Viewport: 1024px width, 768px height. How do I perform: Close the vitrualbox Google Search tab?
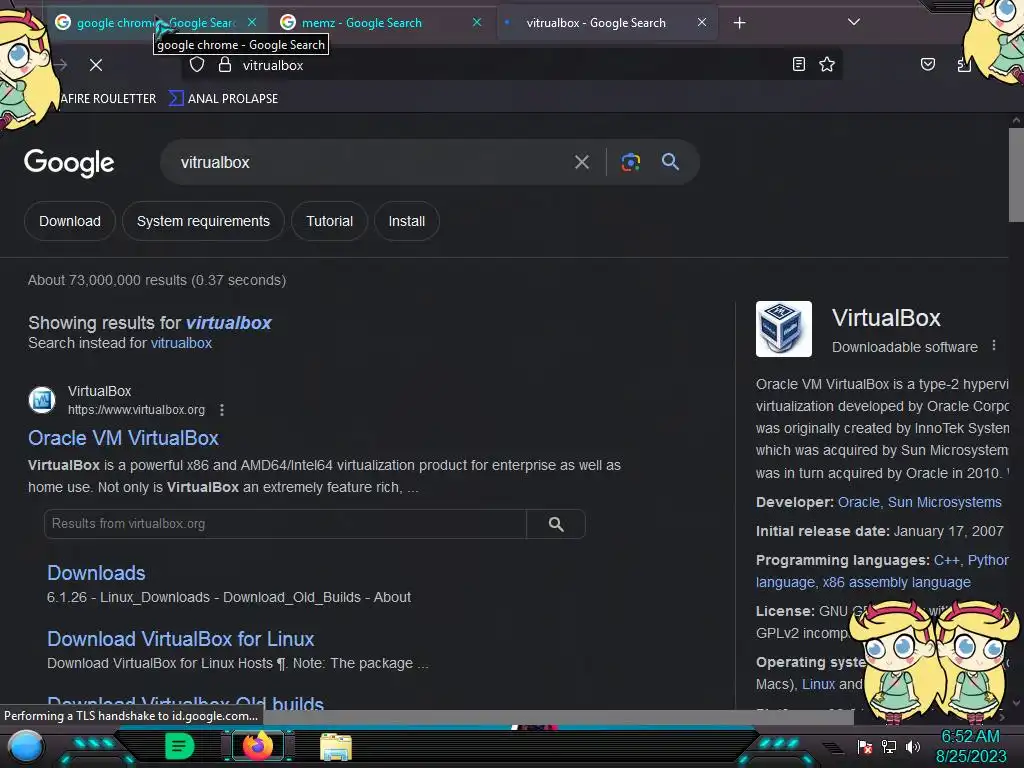coord(701,22)
